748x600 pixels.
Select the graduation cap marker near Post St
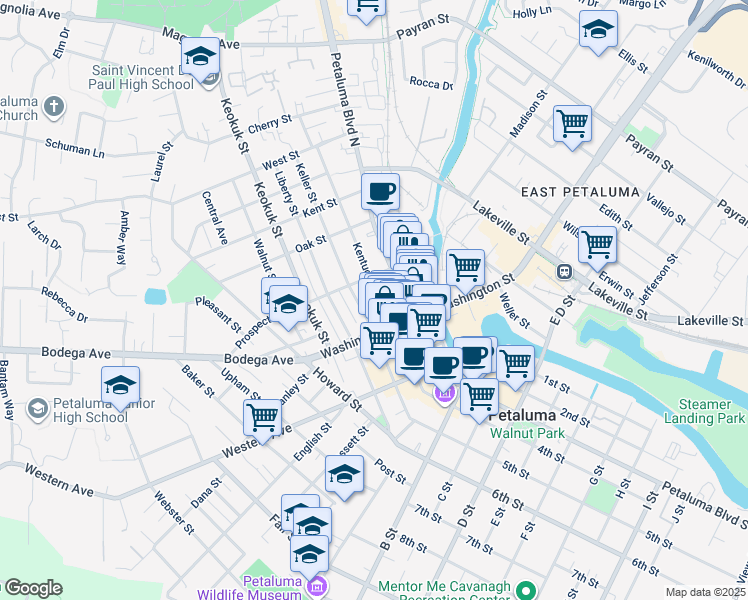click(344, 474)
